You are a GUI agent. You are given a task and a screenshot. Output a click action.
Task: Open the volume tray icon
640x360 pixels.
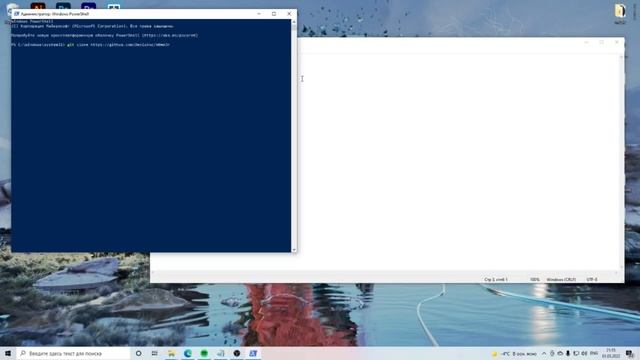(x=584, y=353)
